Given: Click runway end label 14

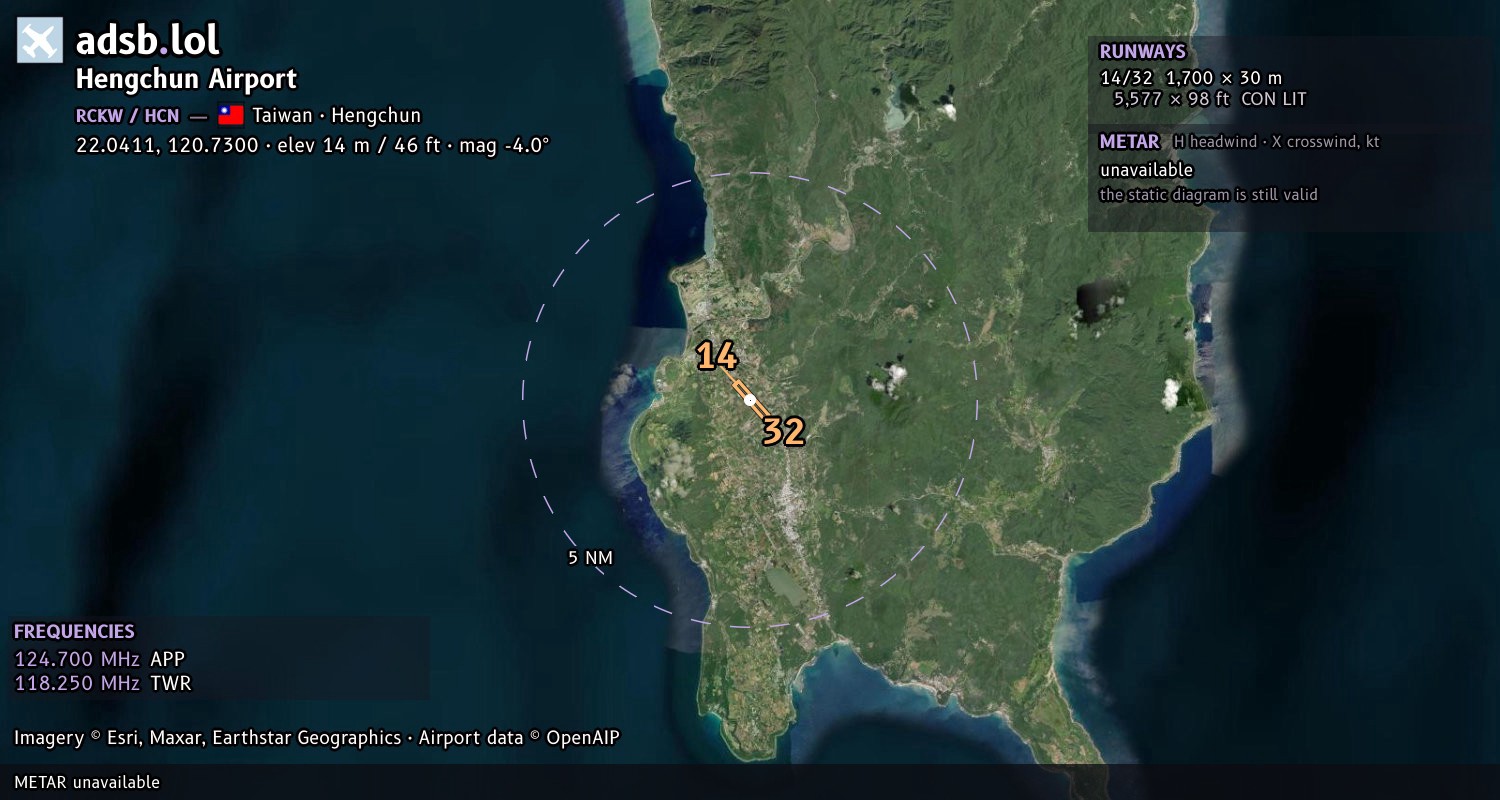Looking at the screenshot, I should [717, 356].
